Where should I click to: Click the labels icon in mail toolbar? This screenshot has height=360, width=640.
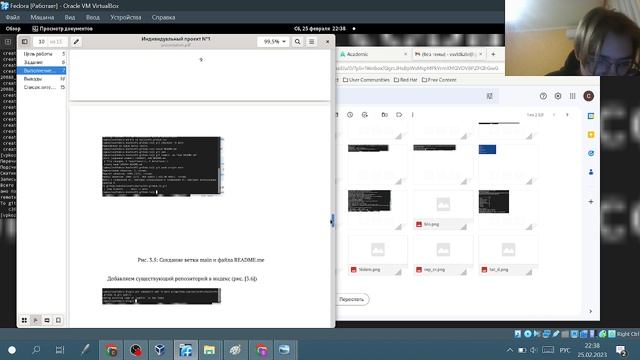[399, 115]
